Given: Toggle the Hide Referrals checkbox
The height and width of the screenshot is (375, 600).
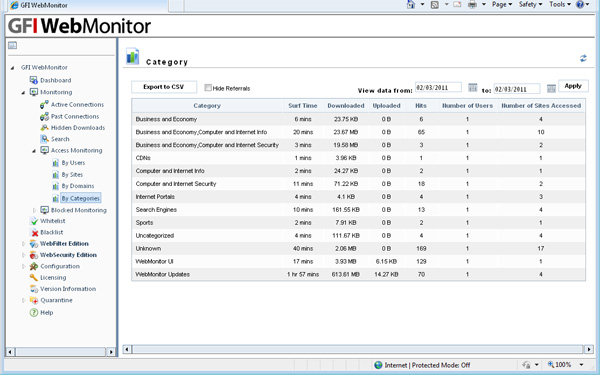Looking at the screenshot, I should (x=208, y=88).
